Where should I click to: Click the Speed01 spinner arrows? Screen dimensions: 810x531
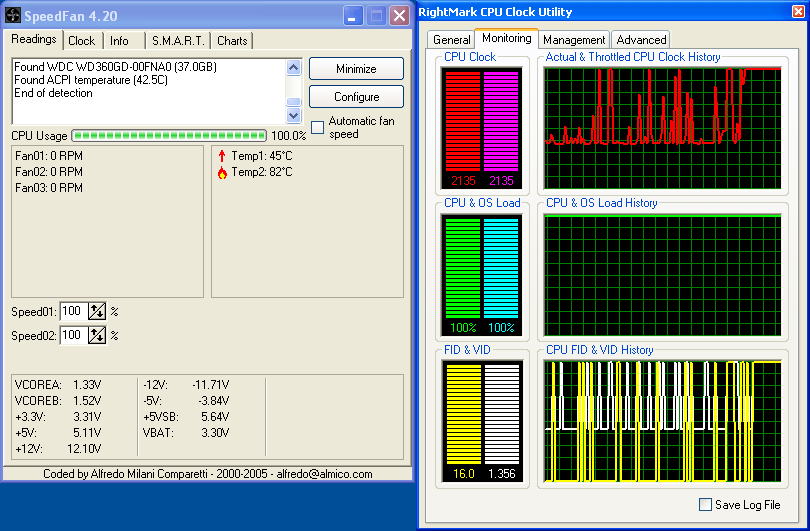point(97,311)
